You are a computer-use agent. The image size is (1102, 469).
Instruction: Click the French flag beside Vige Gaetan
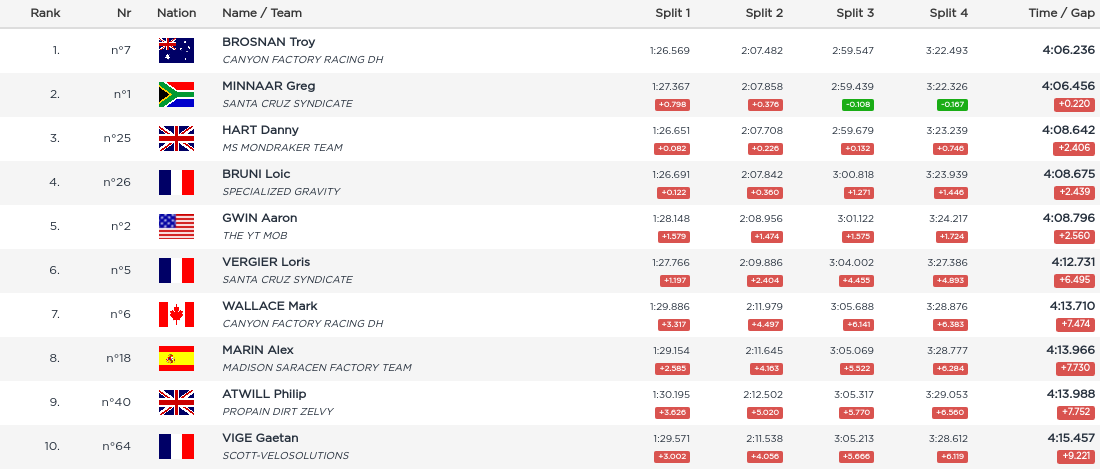pyautogui.click(x=176, y=446)
